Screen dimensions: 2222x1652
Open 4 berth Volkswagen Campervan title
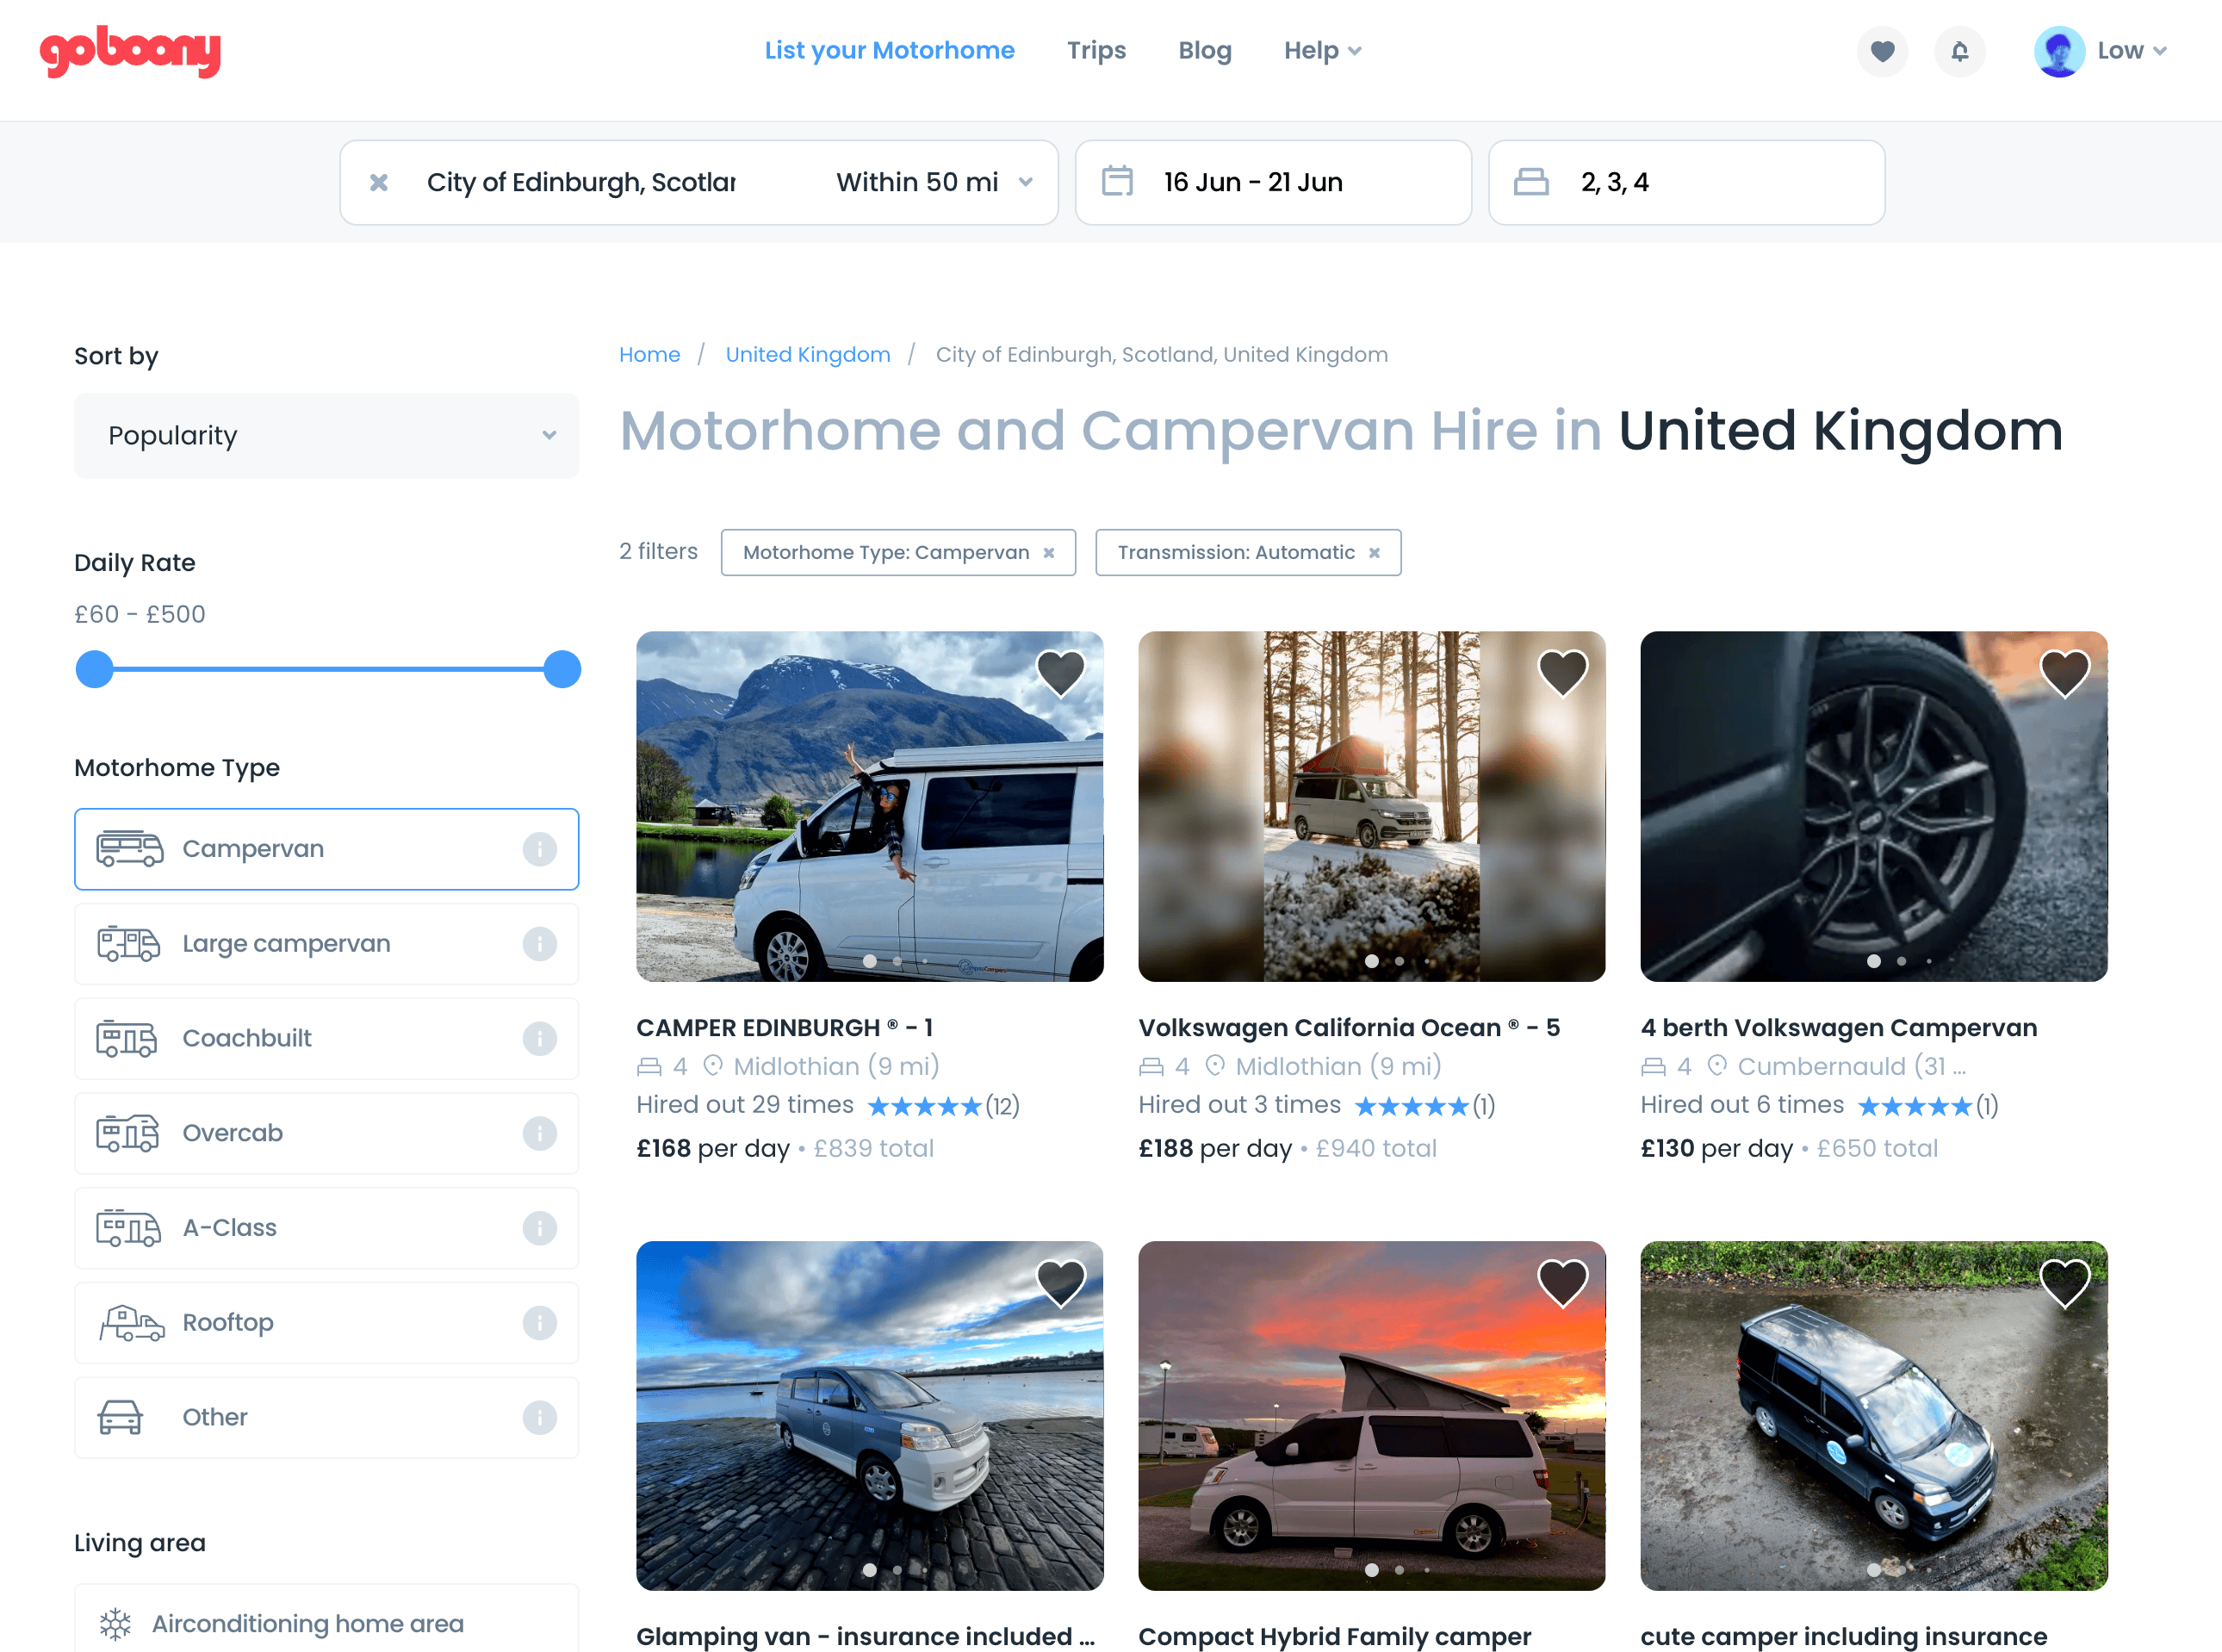(x=1838, y=1027)
